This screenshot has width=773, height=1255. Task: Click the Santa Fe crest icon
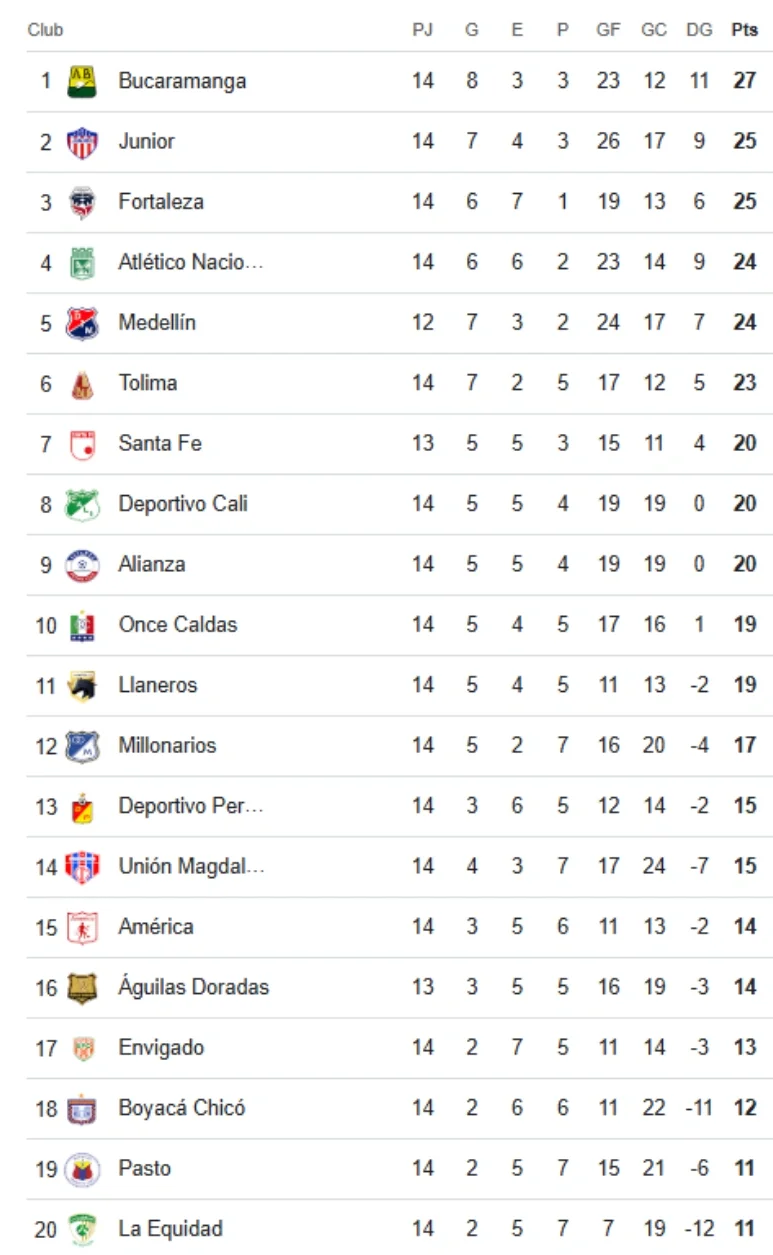point(82,444)
